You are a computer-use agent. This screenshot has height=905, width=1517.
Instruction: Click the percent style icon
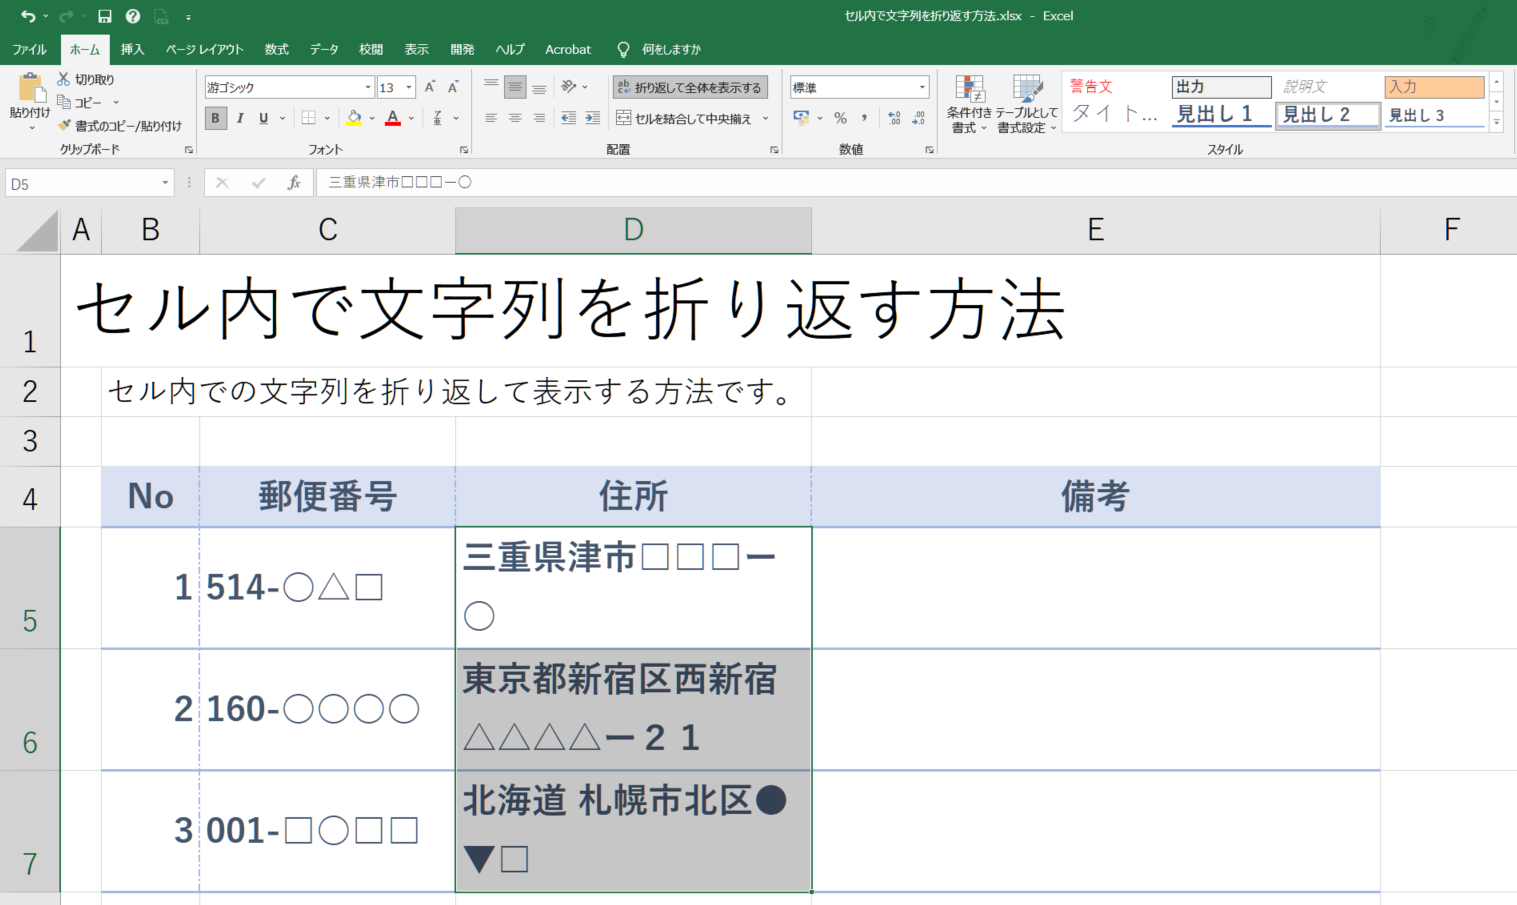click(x=840, y=118)
